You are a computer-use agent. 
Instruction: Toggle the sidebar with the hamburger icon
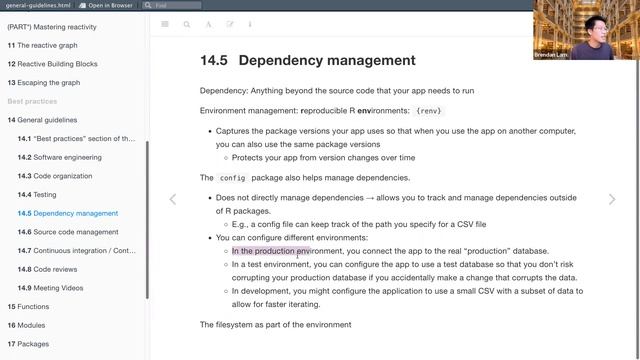tap(165, 24)
